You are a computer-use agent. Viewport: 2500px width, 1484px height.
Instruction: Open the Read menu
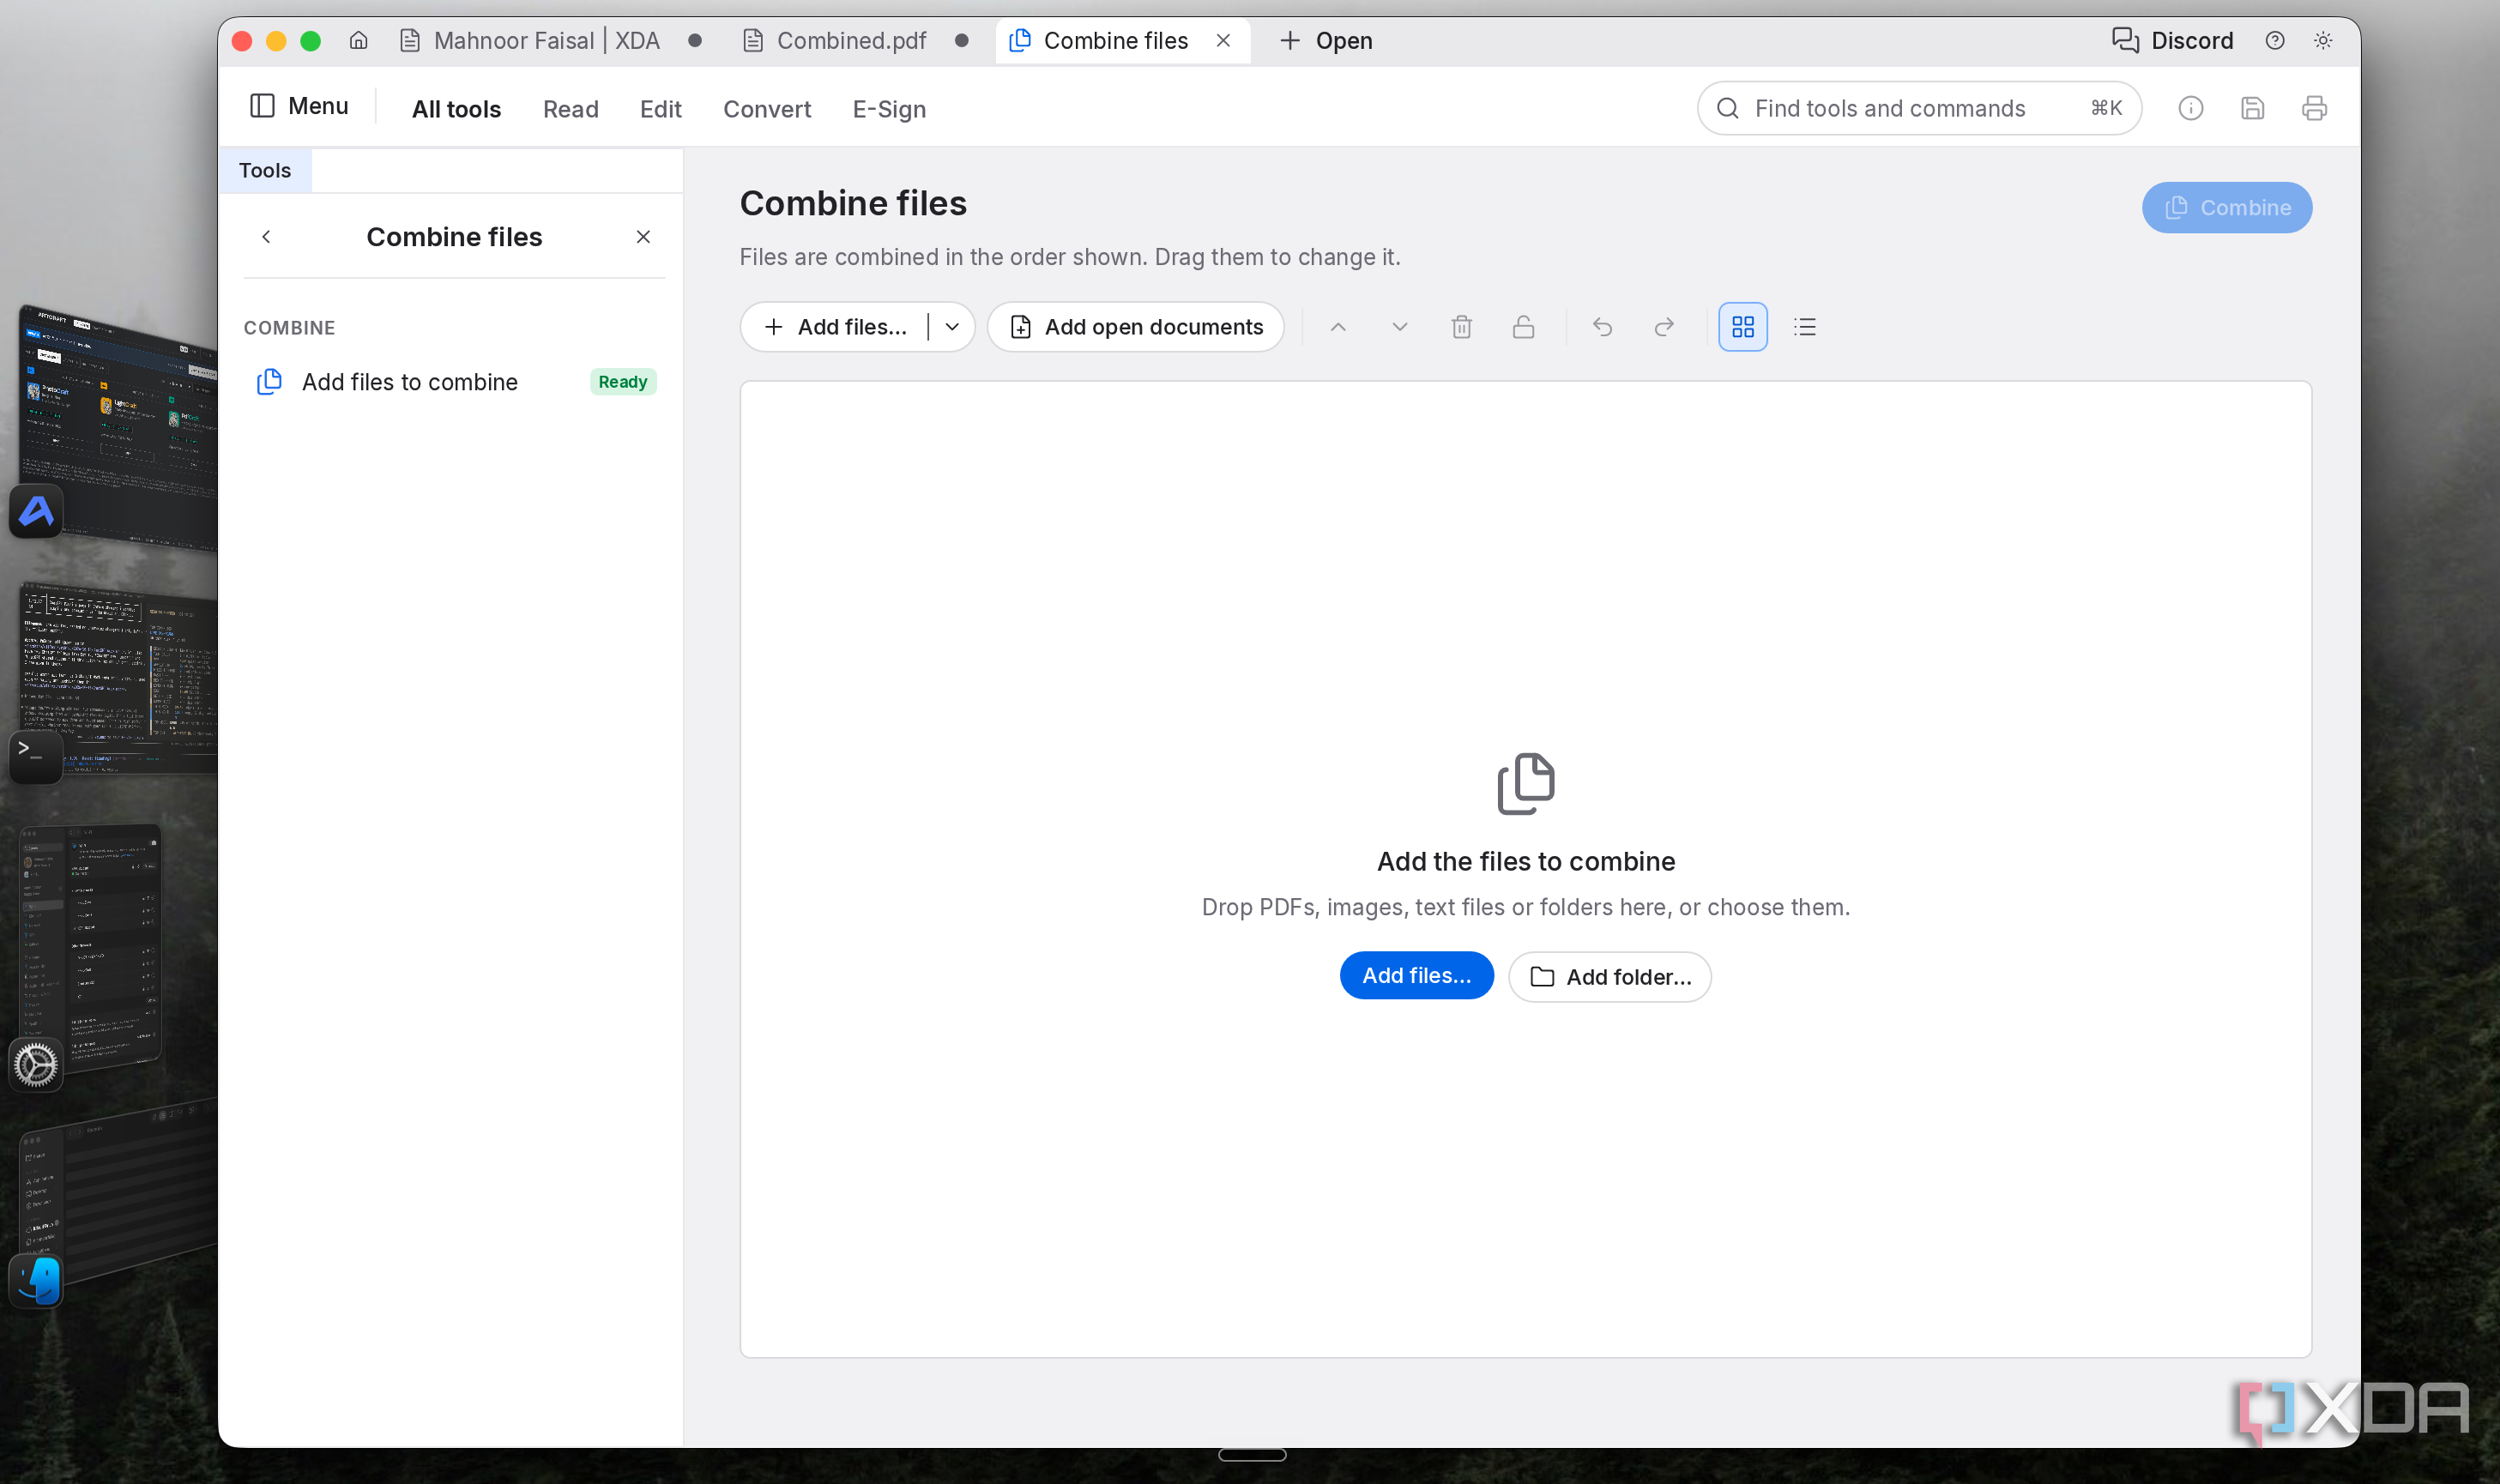click(571, 109)
